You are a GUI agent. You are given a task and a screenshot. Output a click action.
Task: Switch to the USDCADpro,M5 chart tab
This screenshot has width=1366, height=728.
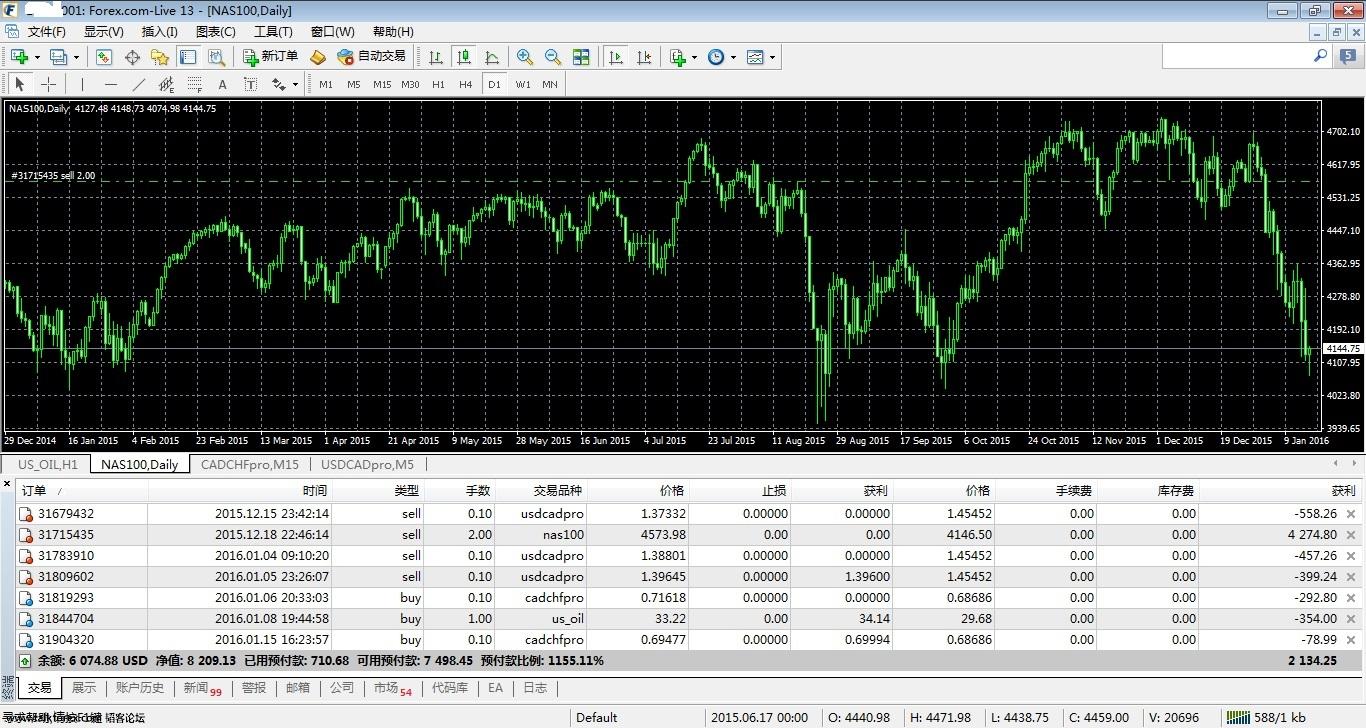[x=367, y=464]
